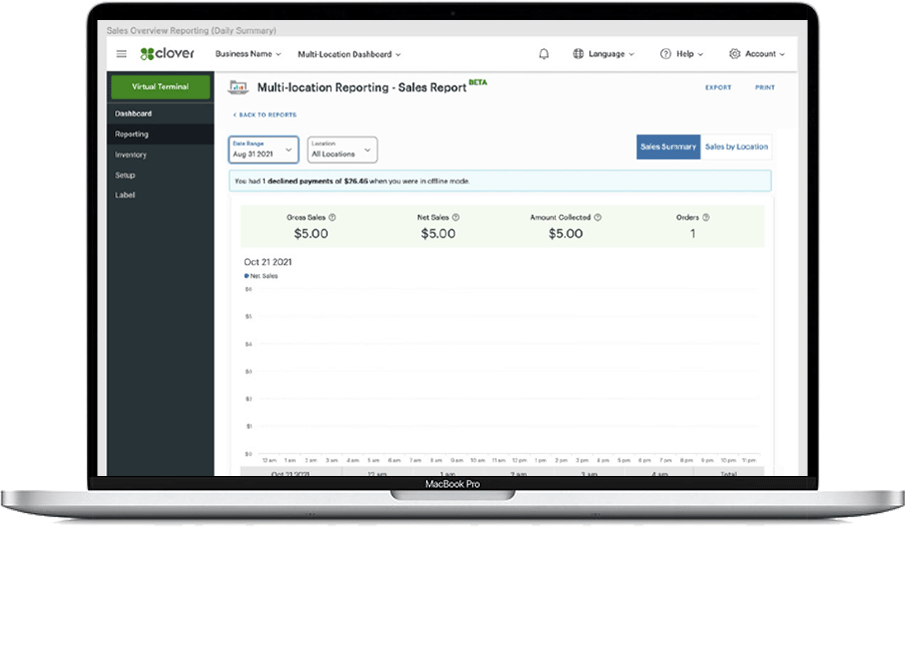Show the Orders info tooltip icon
The image size is (905, 665).
coord(706,218)
